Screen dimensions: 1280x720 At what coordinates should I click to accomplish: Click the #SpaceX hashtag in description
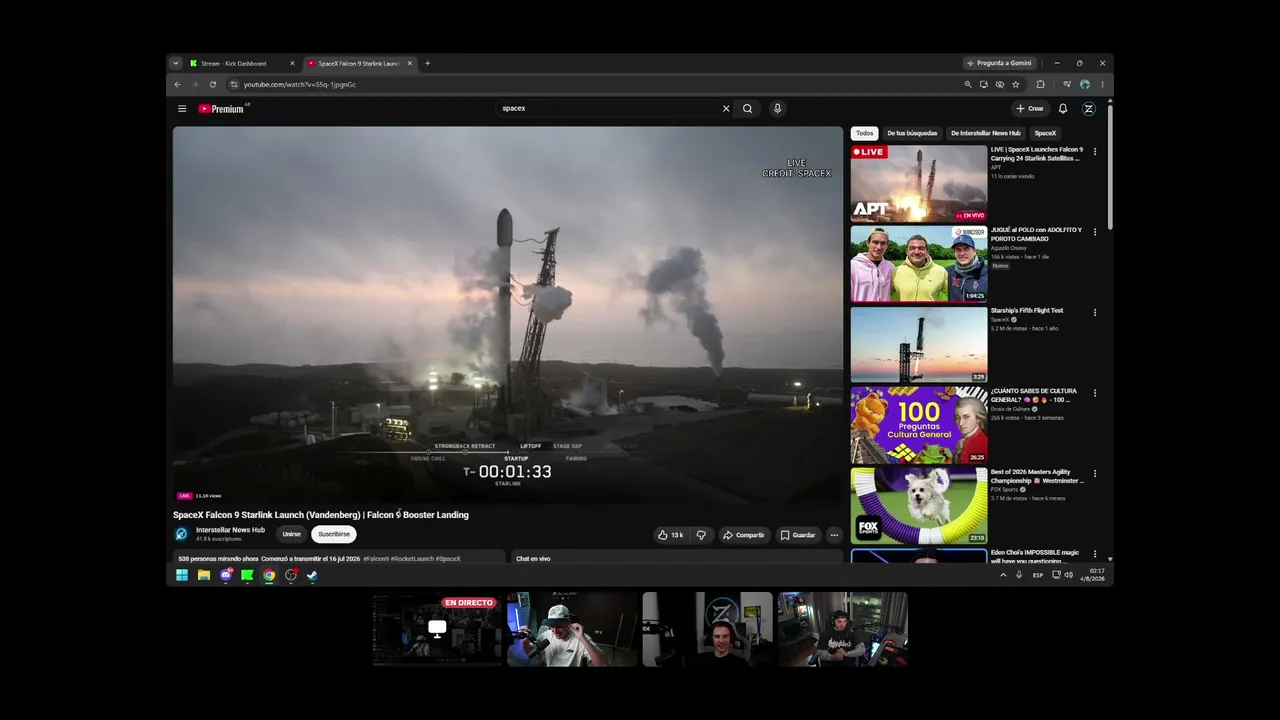coord(448,559)
